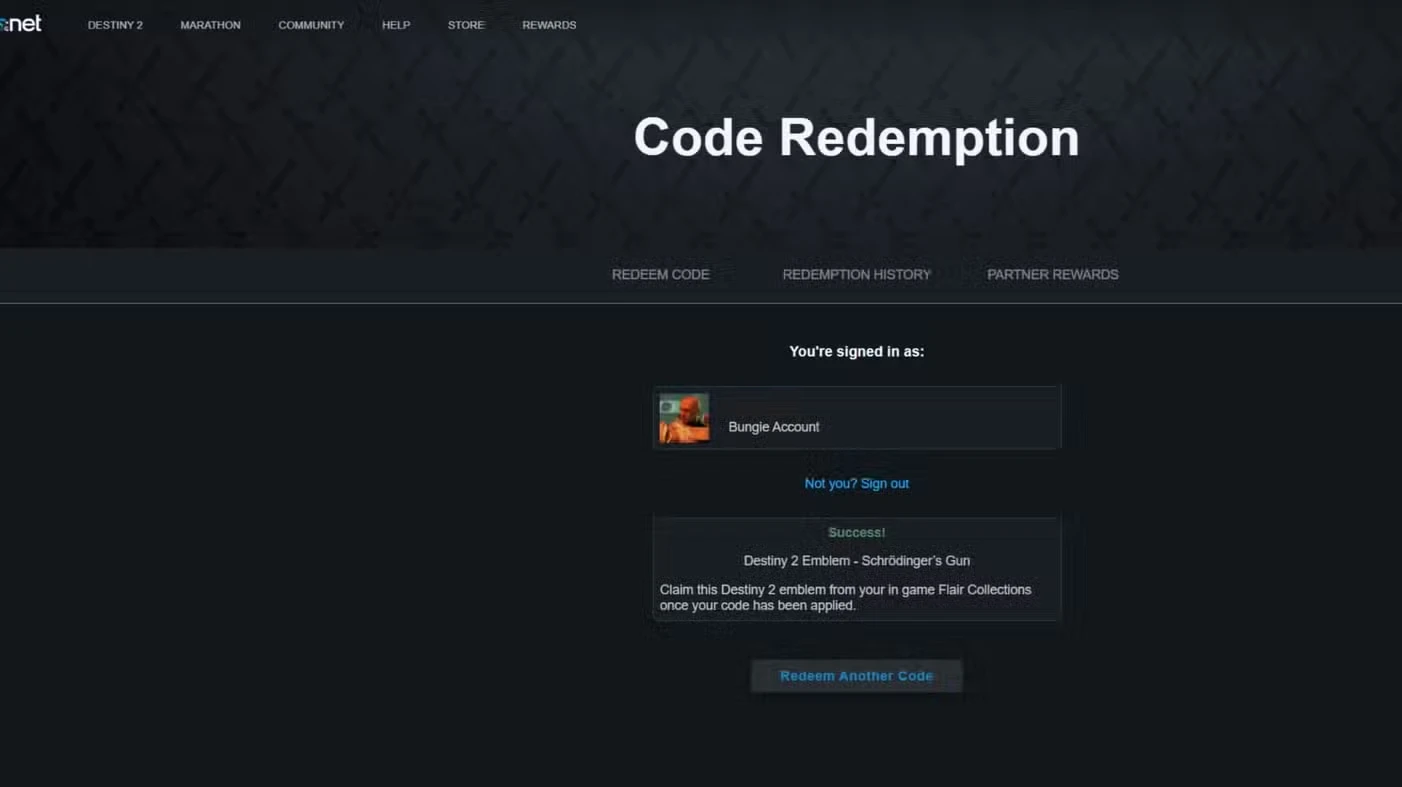
Task: Open the Rewards menu item
Action: (x=549, y=25)
